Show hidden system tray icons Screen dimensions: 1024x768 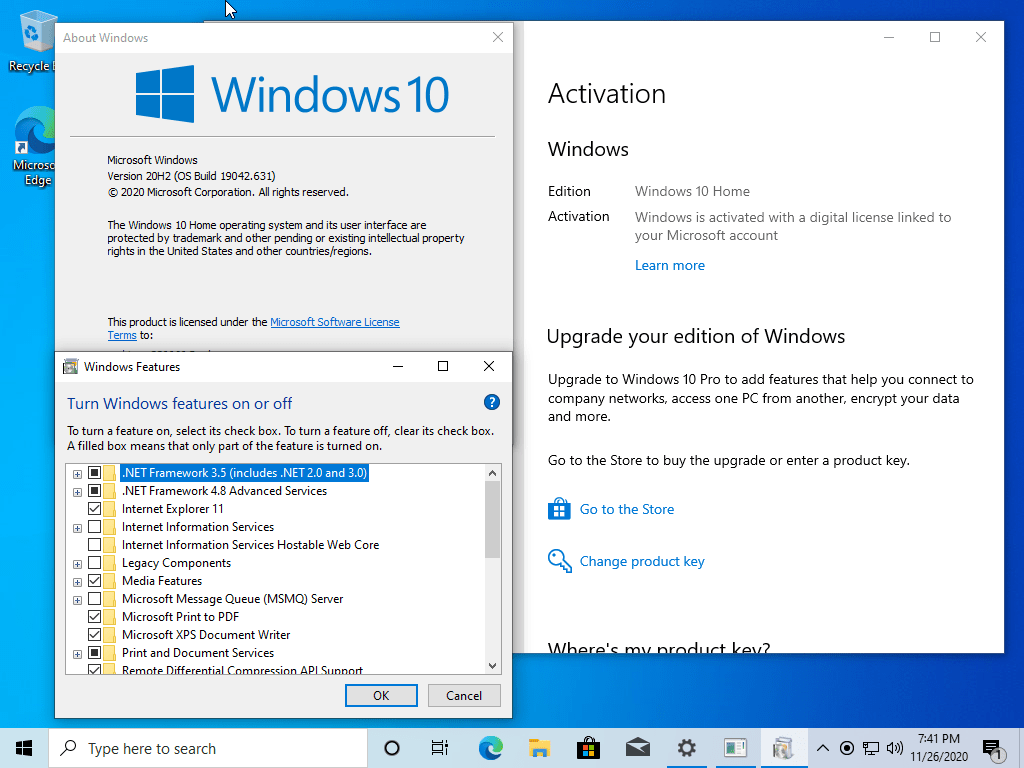click(823, 748)
